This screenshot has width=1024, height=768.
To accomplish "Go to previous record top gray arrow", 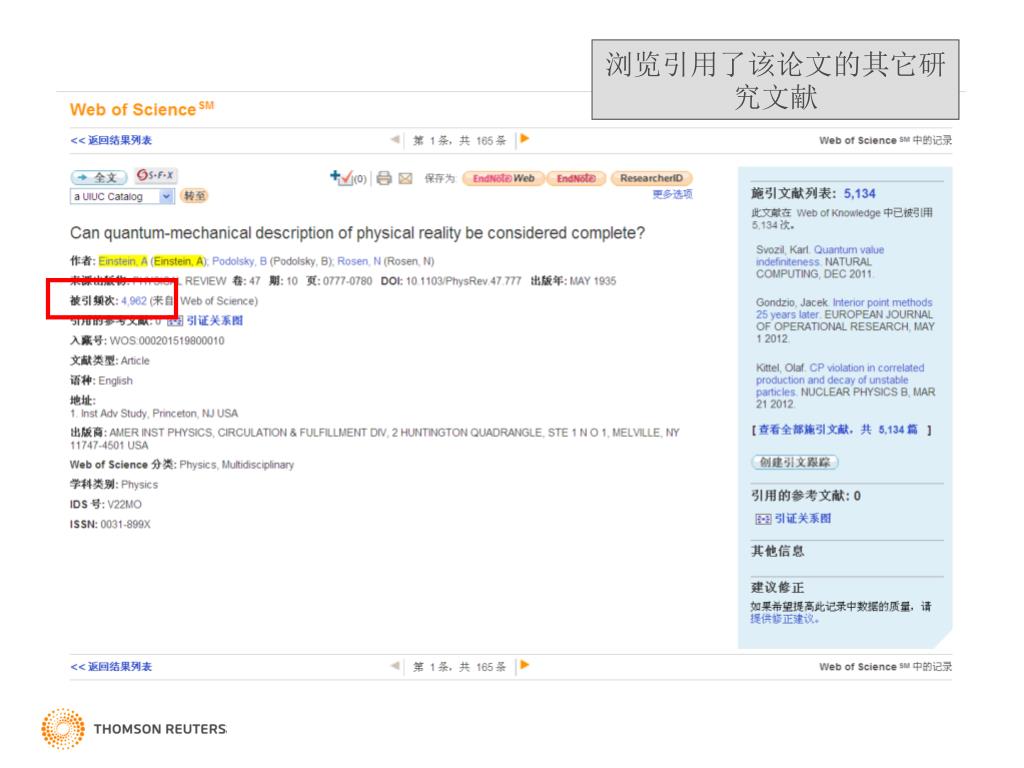I will point(395,139).
